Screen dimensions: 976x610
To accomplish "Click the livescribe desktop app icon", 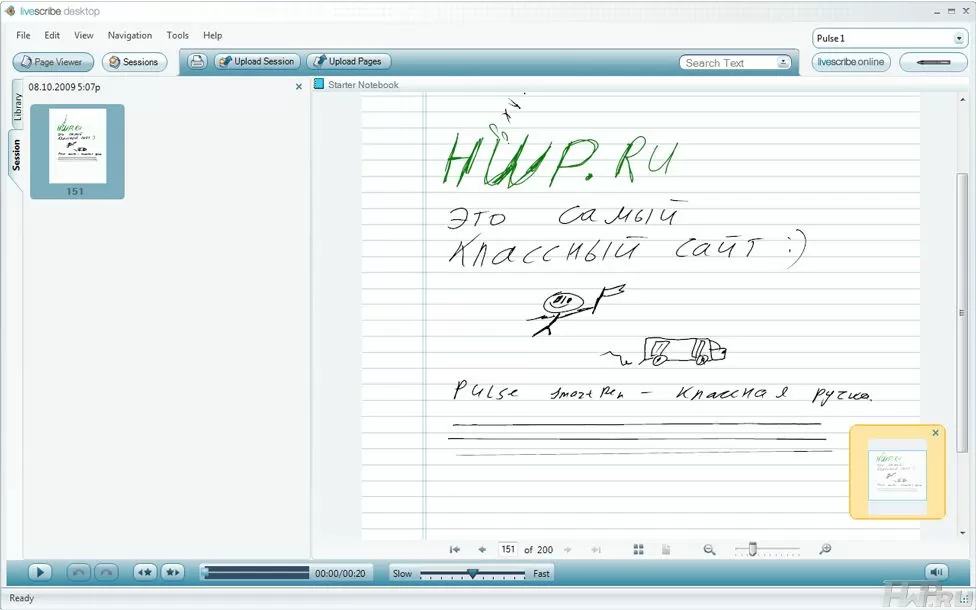I will coord(10,11).
